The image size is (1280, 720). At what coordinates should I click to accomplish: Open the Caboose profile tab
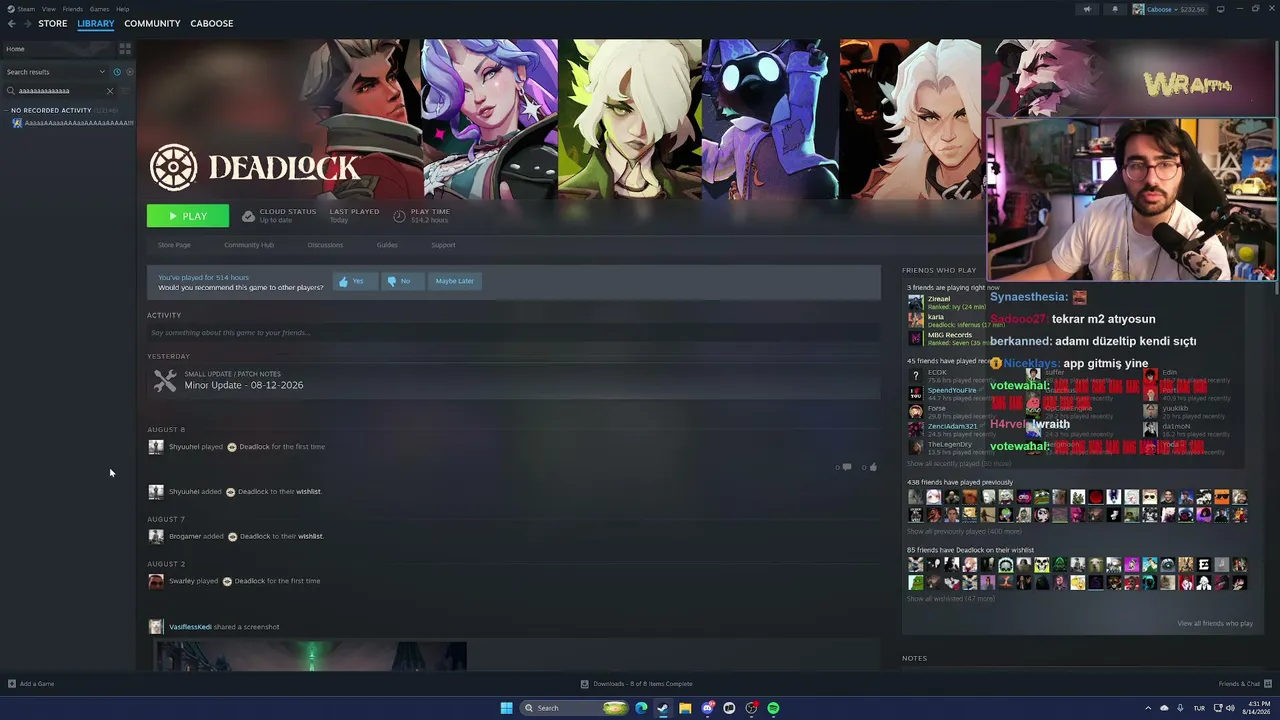coord(212,23)
